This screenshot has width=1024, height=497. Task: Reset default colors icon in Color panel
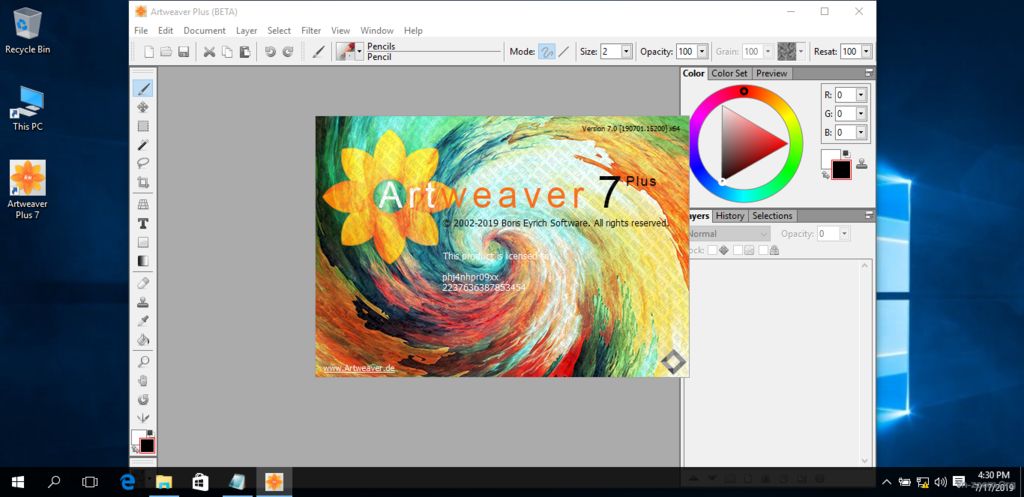click(x=846, y=153)
